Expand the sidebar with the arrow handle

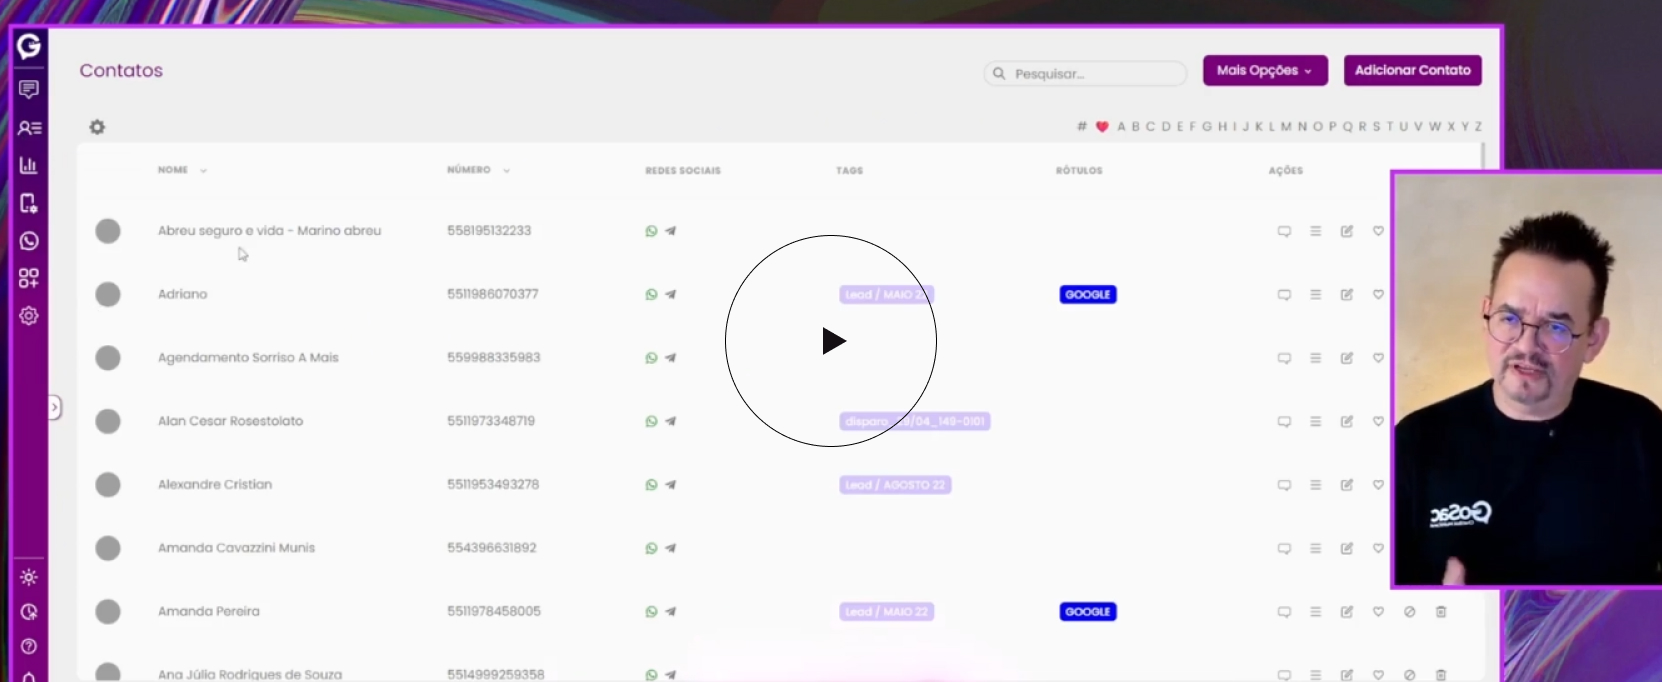[55, 407]
